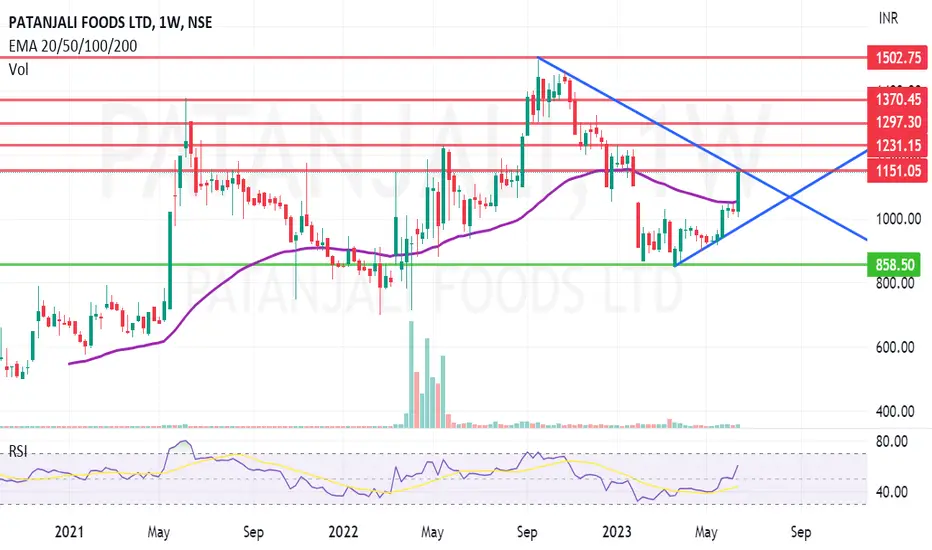Image resolution: width=932 pixels, height=550 pixels.
Task: Click the latest green weekly candle near 1151
Action: tap(738, 191)
